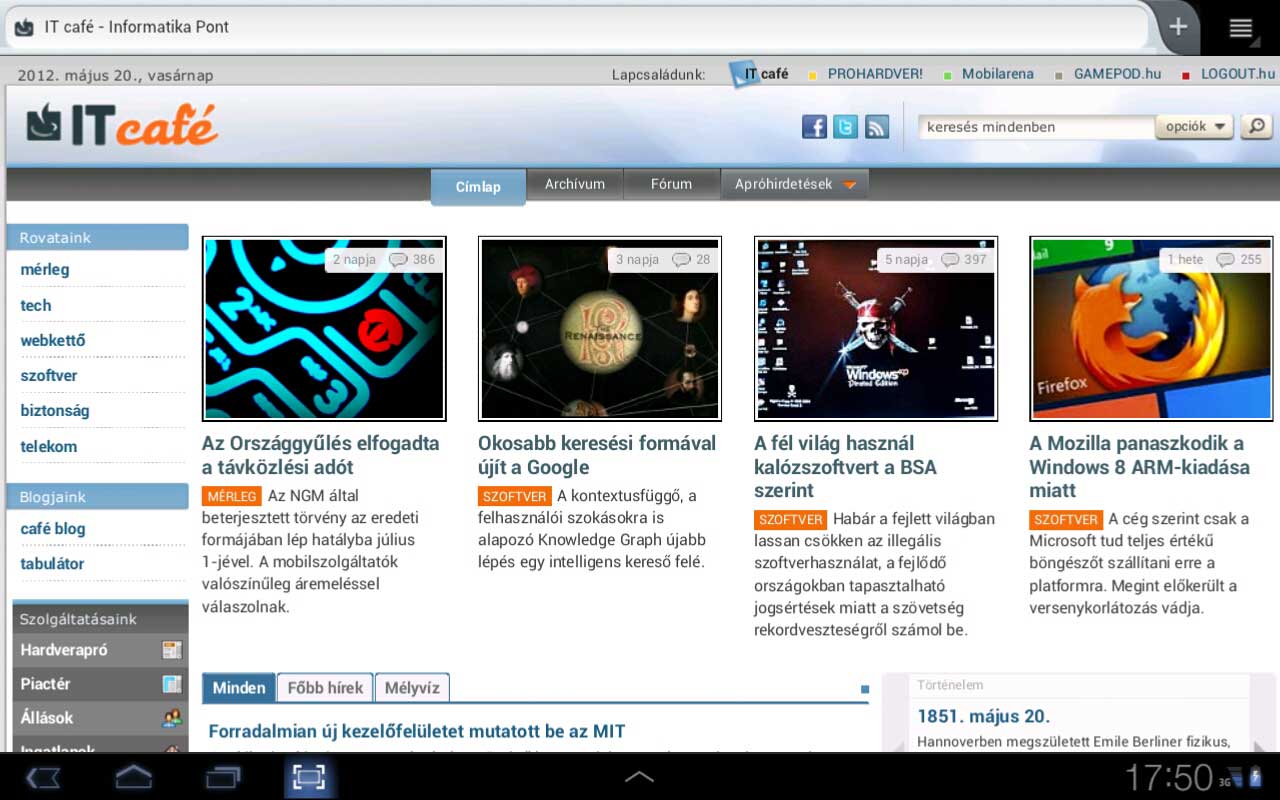Viewport: 1280px width, 800px height.
Task: Open the Firefox article thumbnail
Action: coord(1151,329)
